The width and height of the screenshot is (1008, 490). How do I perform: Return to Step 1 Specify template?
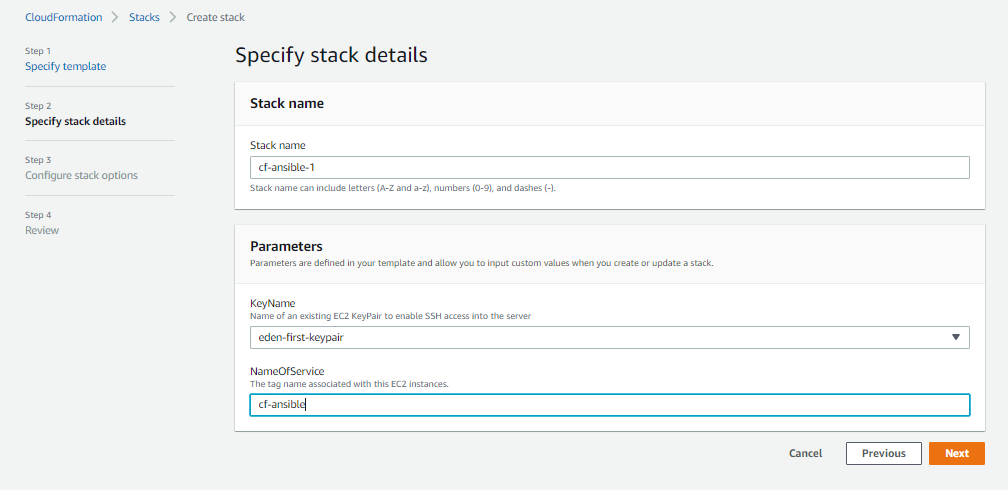click(66, 66)
